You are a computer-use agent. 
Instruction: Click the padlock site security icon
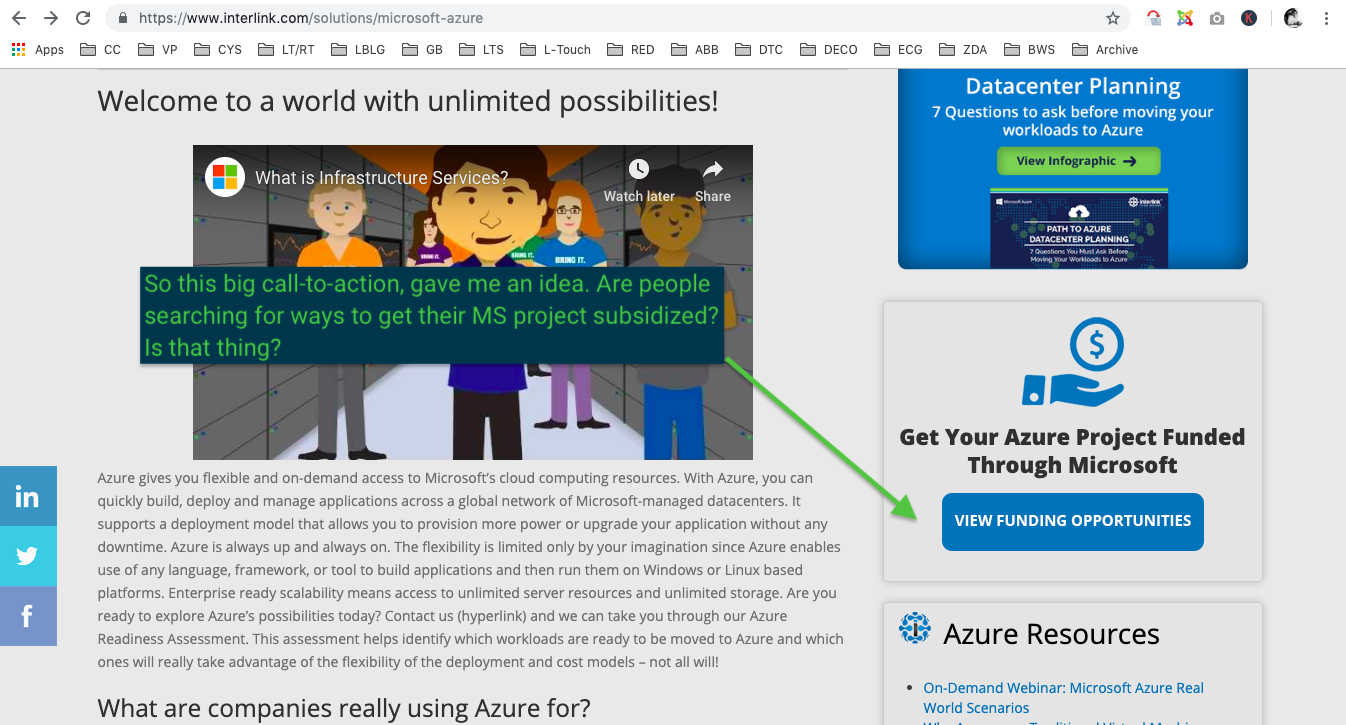pos(124,18)
